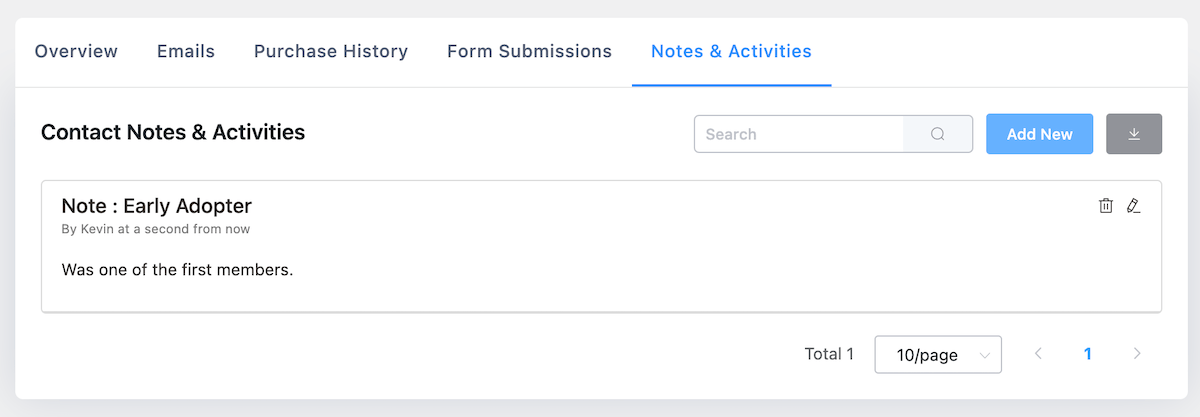Select the Notes & Activities tab

point(731,51)
